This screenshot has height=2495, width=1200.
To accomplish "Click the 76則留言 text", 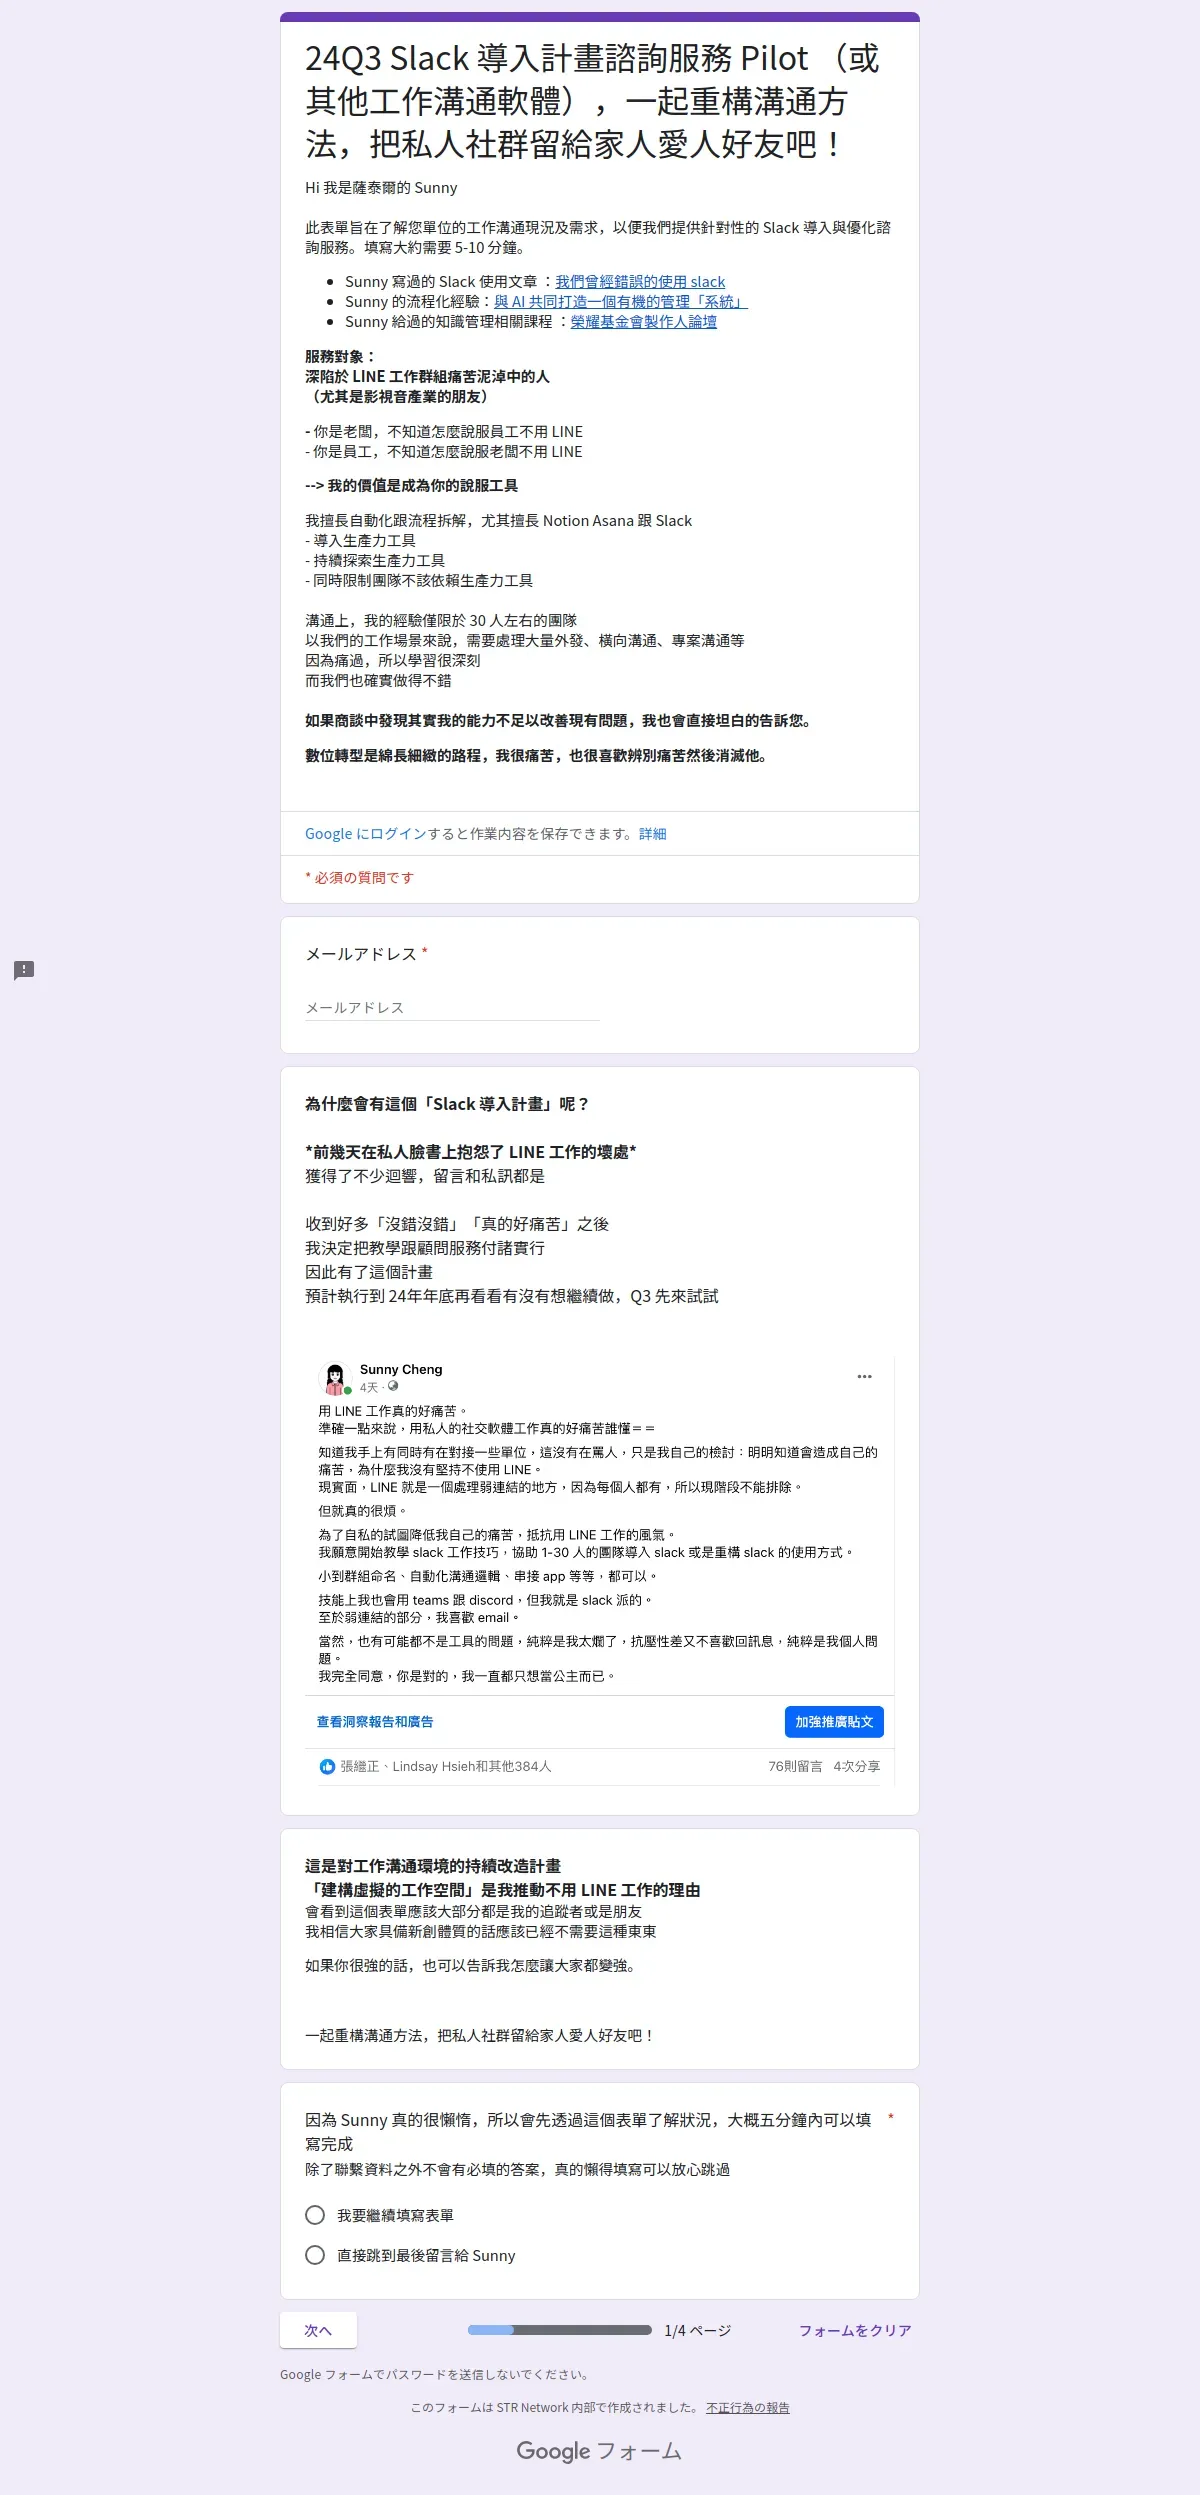I will click(x=795, y=1767).
